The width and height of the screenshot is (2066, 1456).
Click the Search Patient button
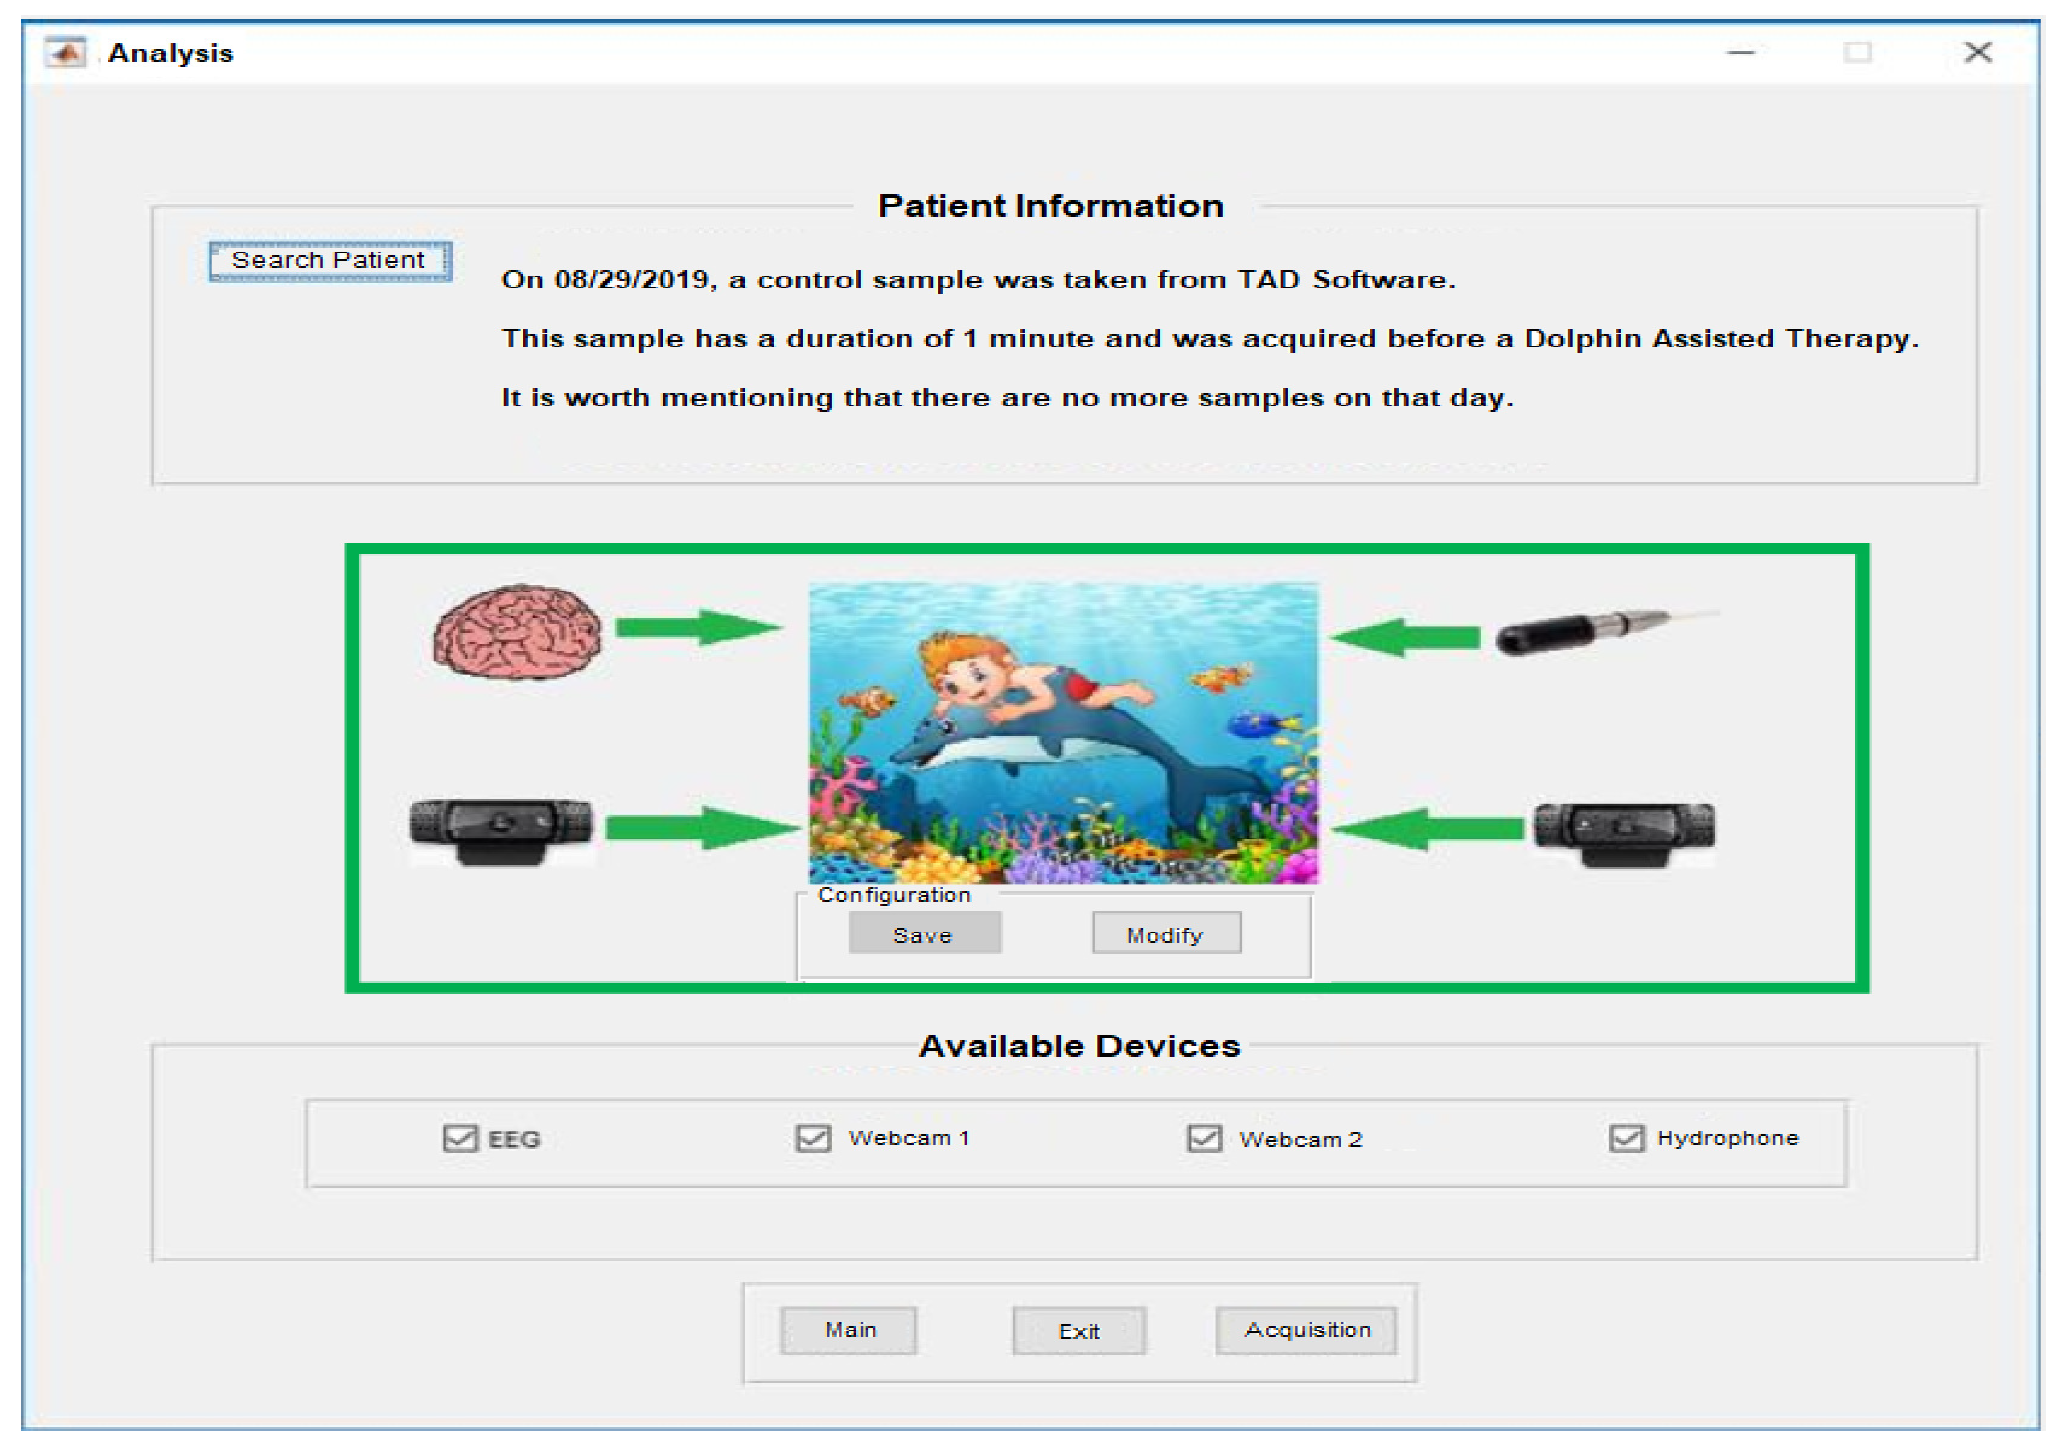[330, 261]
